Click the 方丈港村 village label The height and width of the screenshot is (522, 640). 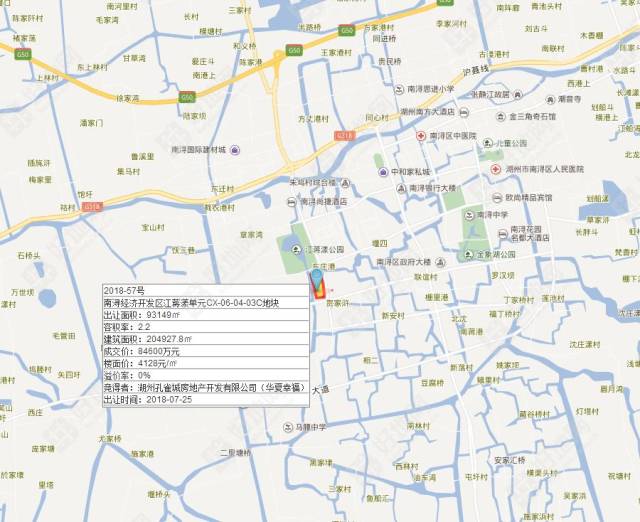click(x=313, y=119)
